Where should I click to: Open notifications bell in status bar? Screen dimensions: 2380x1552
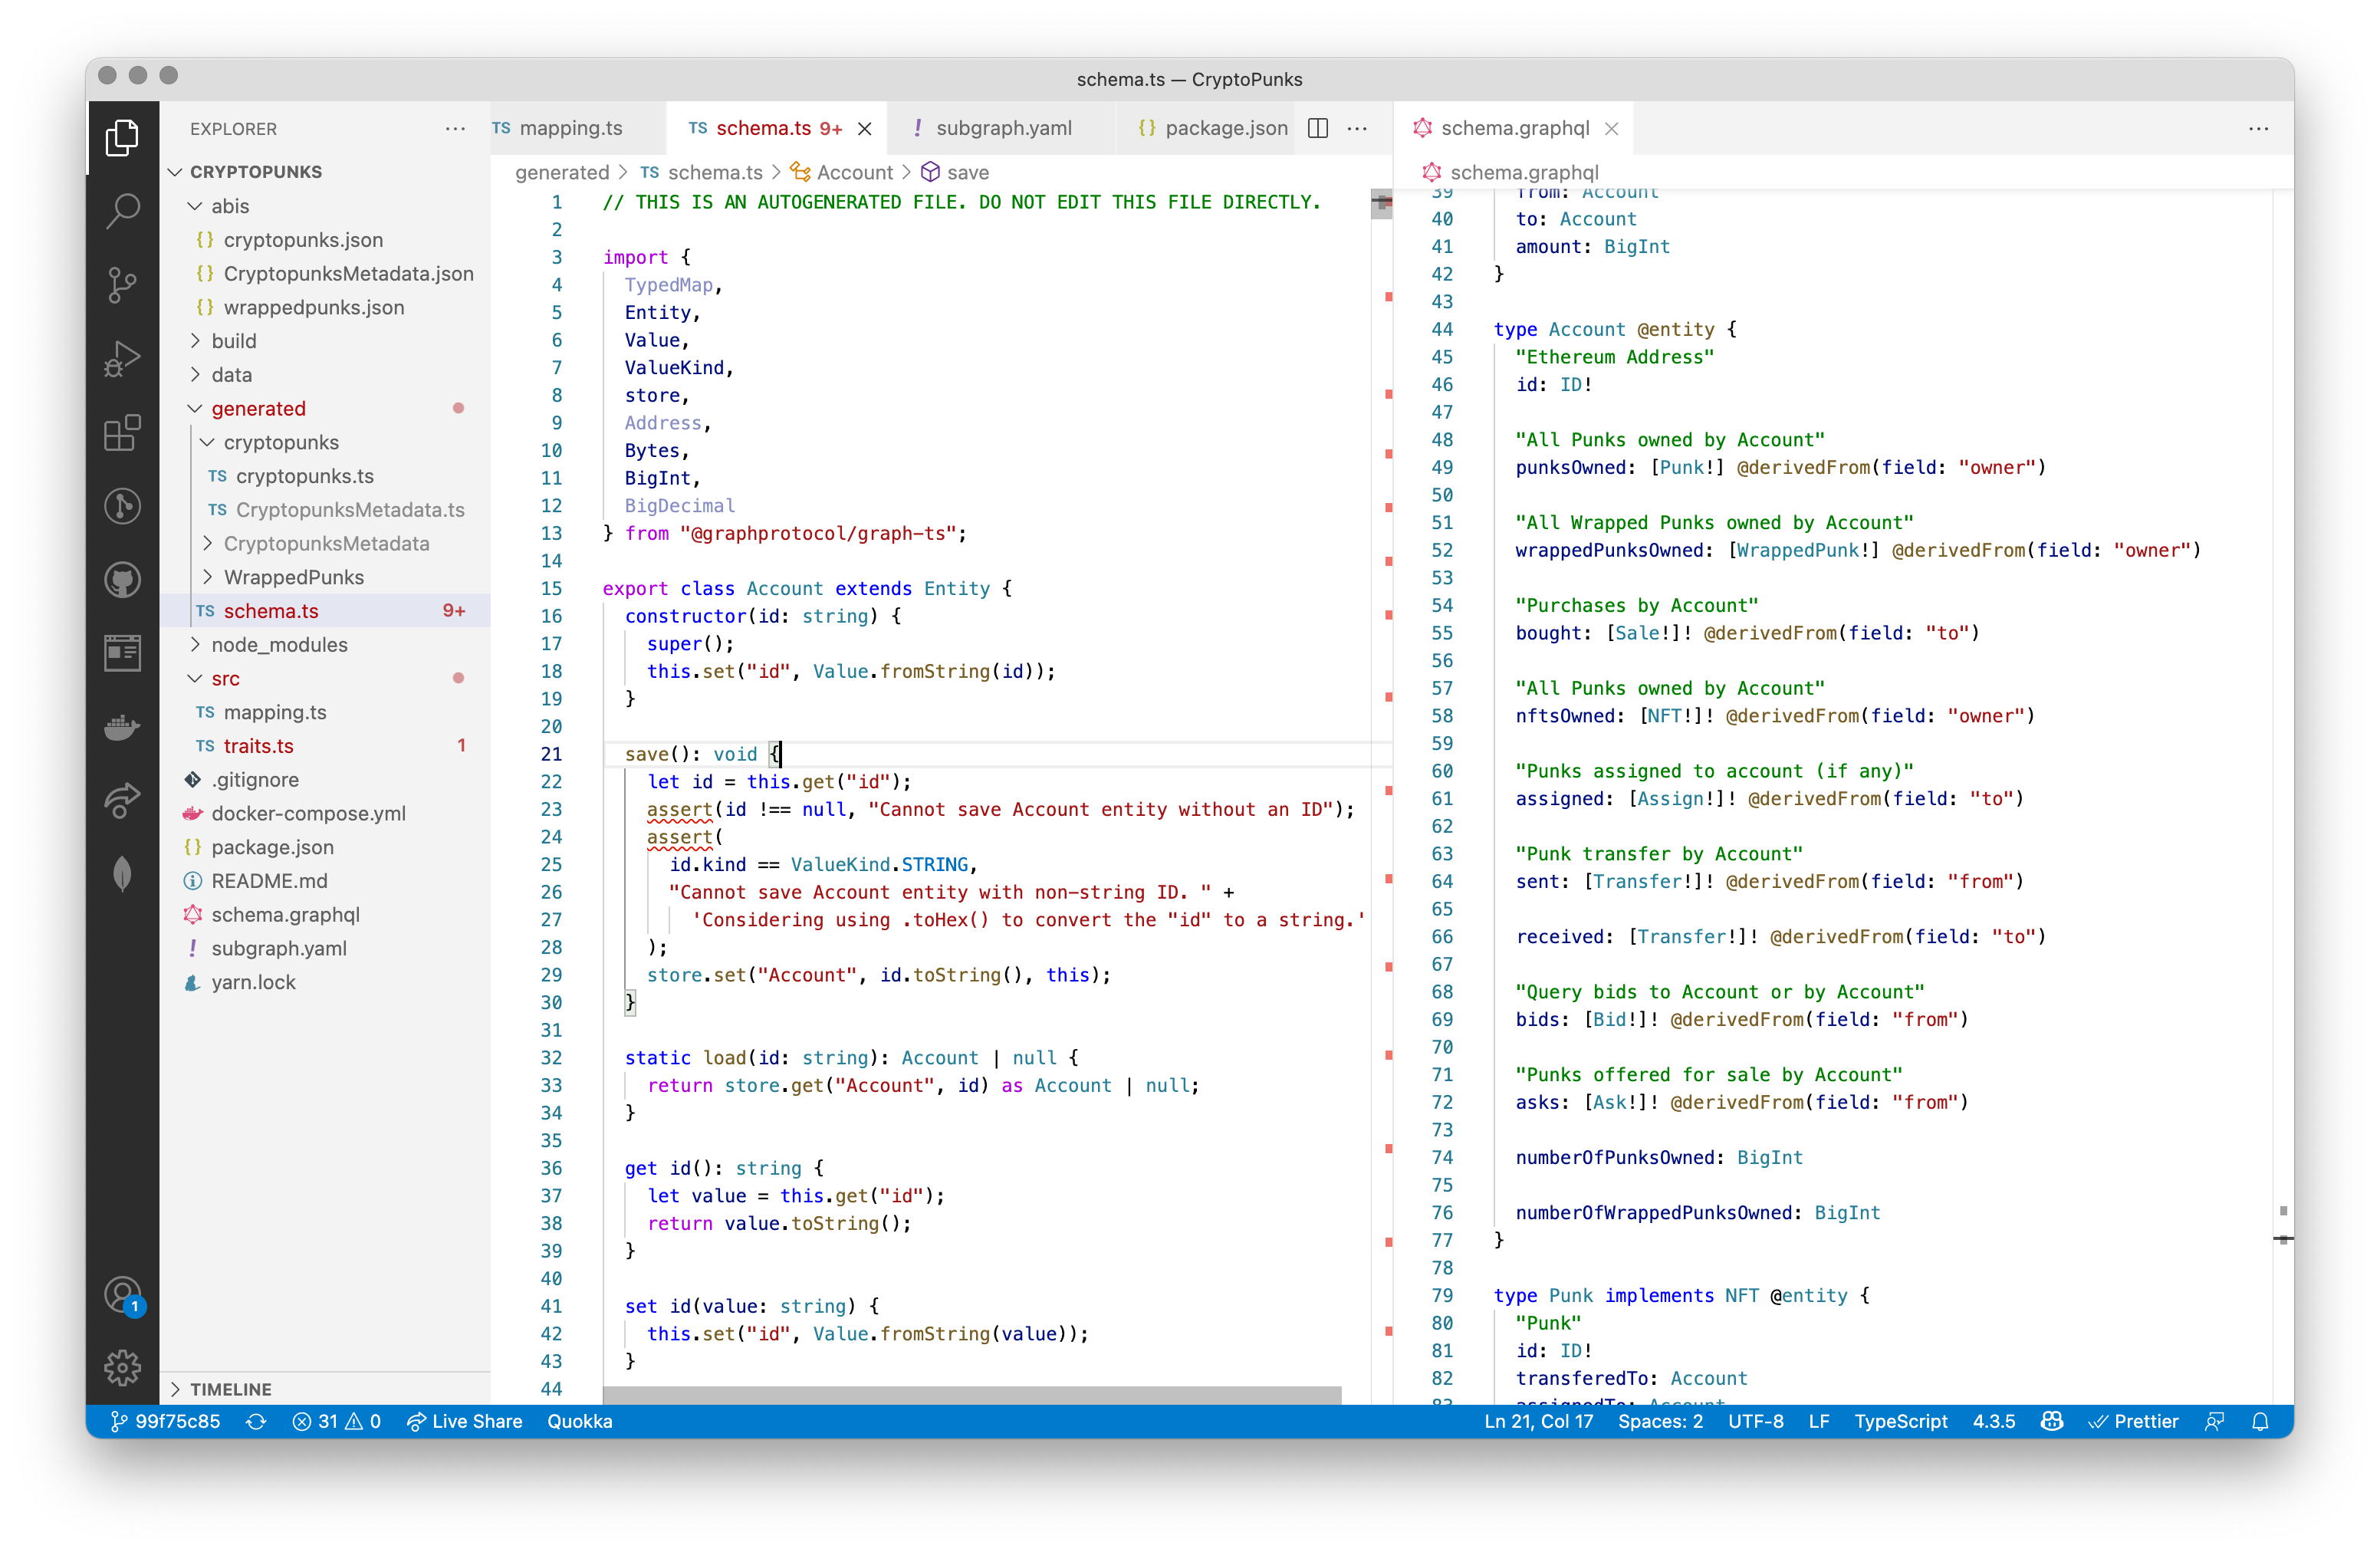pos(2260,1421)
